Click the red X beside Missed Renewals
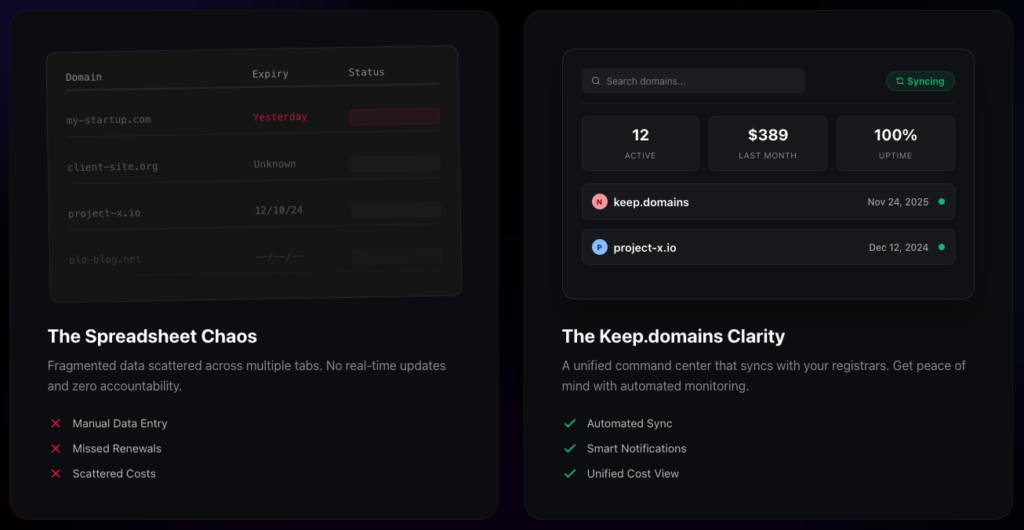The width and height of the screenshot is (1024, 530). (55, 449)
